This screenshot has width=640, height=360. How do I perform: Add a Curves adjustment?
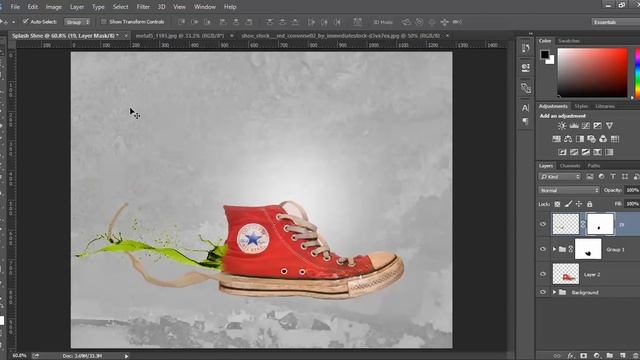click(x=586, y=126)
